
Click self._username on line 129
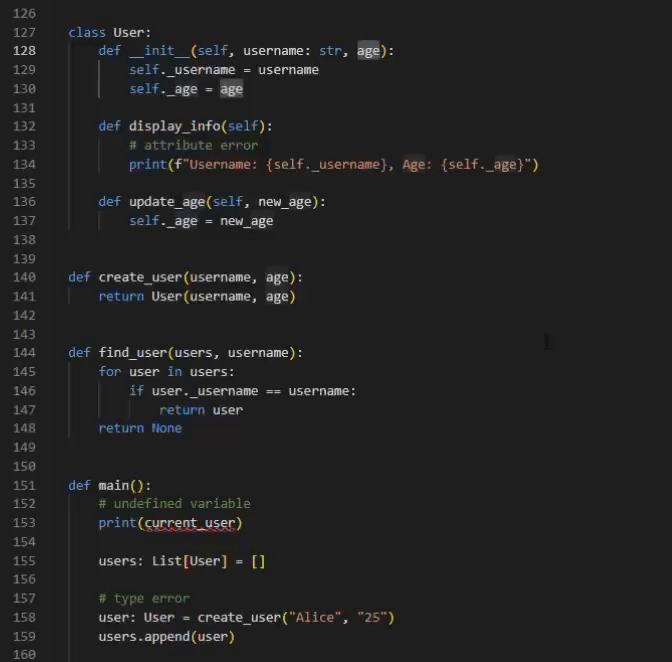(182, 69)
